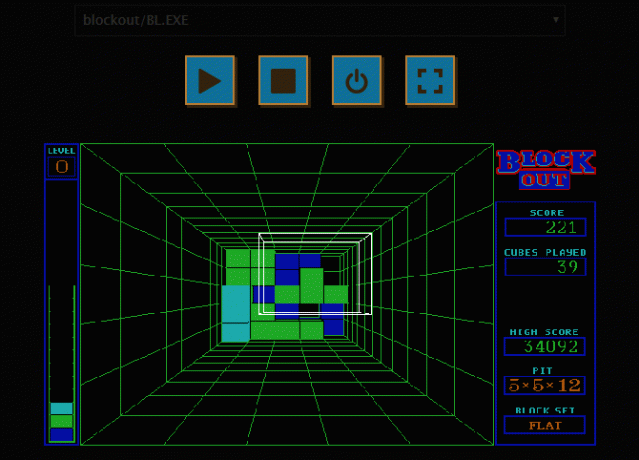
Task: Open the blockout/BL.EXE dropdown
Action: click(320, 20)
